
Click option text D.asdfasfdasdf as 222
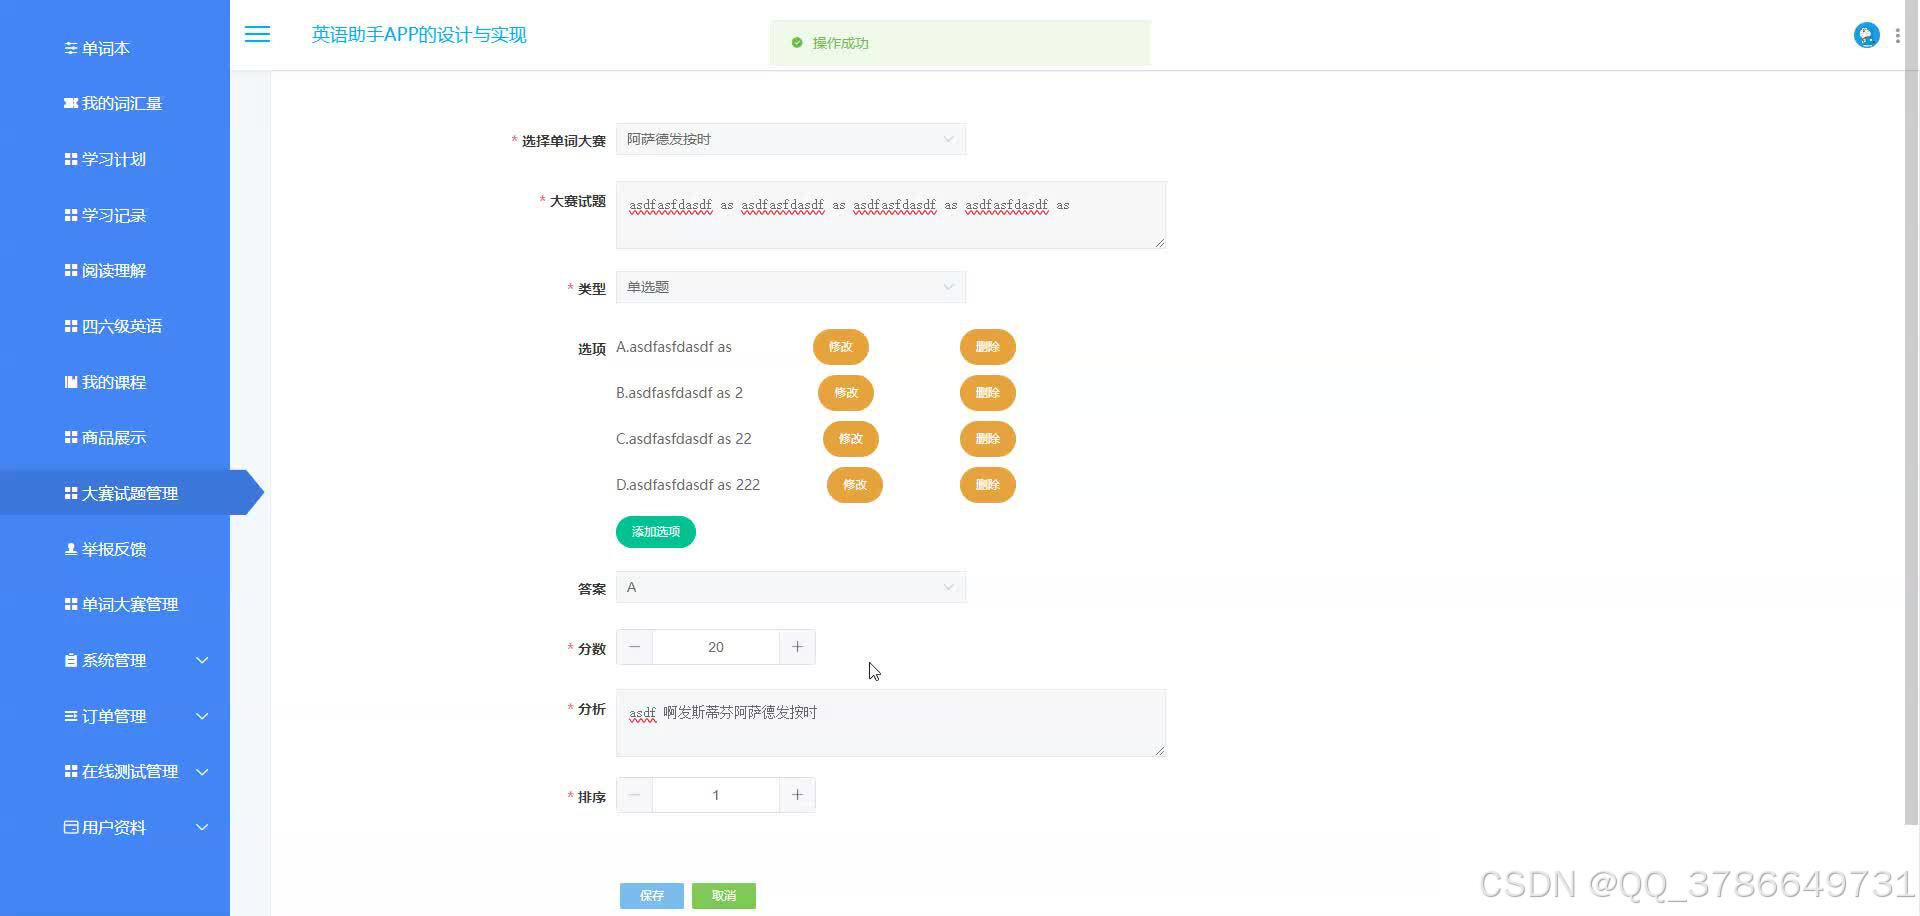pos(688,485)
